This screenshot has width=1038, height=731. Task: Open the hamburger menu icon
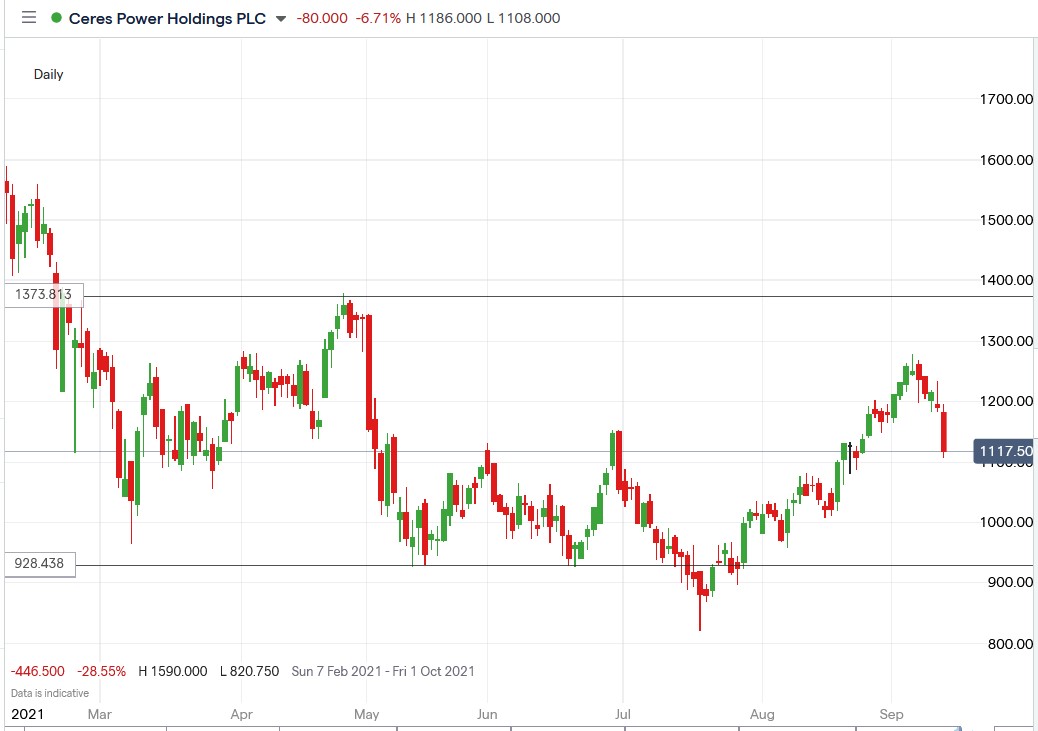coord(29,17)
